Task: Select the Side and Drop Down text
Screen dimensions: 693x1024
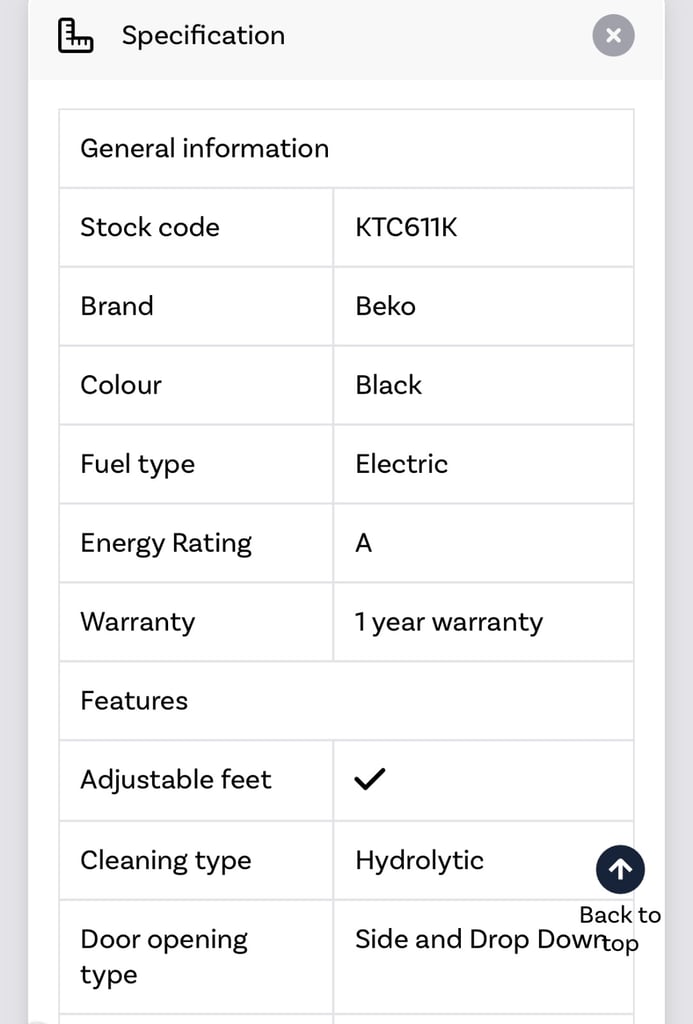Action: click(x=480, y=940)
